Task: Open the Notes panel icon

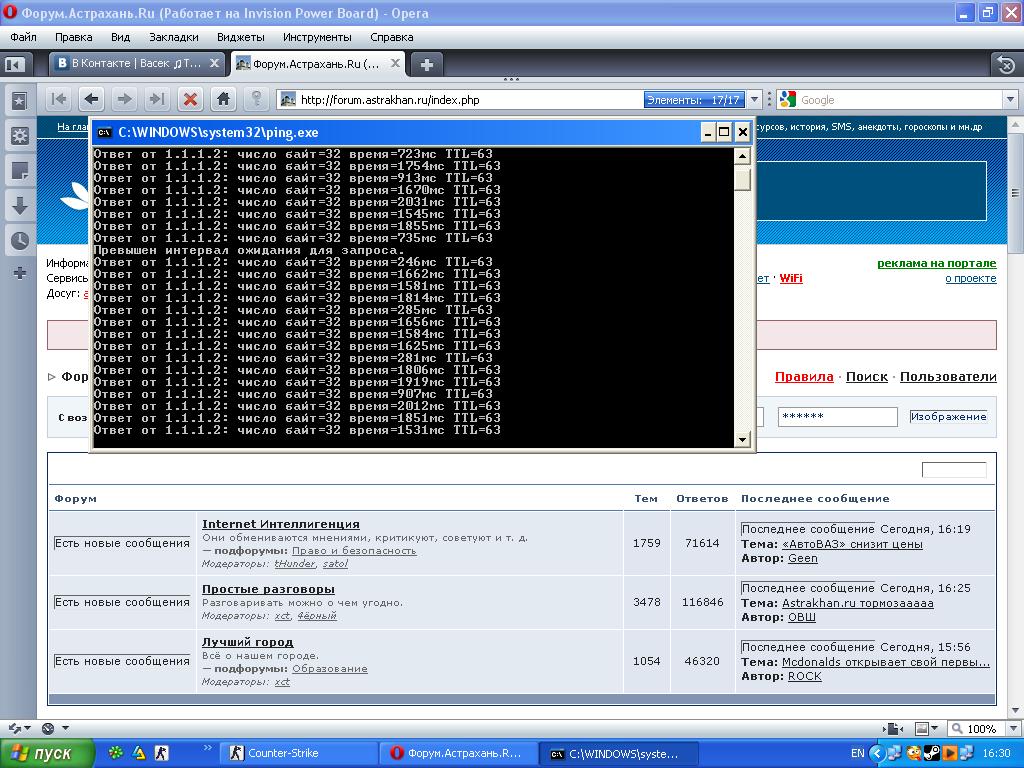Action: [20, 170]
